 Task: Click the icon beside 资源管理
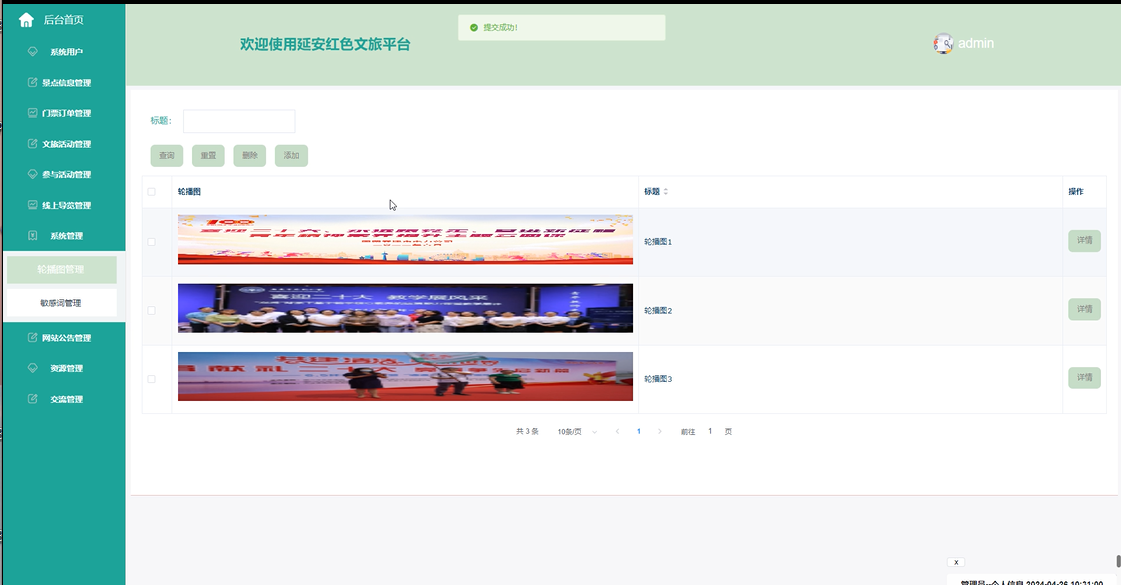tap(32, 368)
